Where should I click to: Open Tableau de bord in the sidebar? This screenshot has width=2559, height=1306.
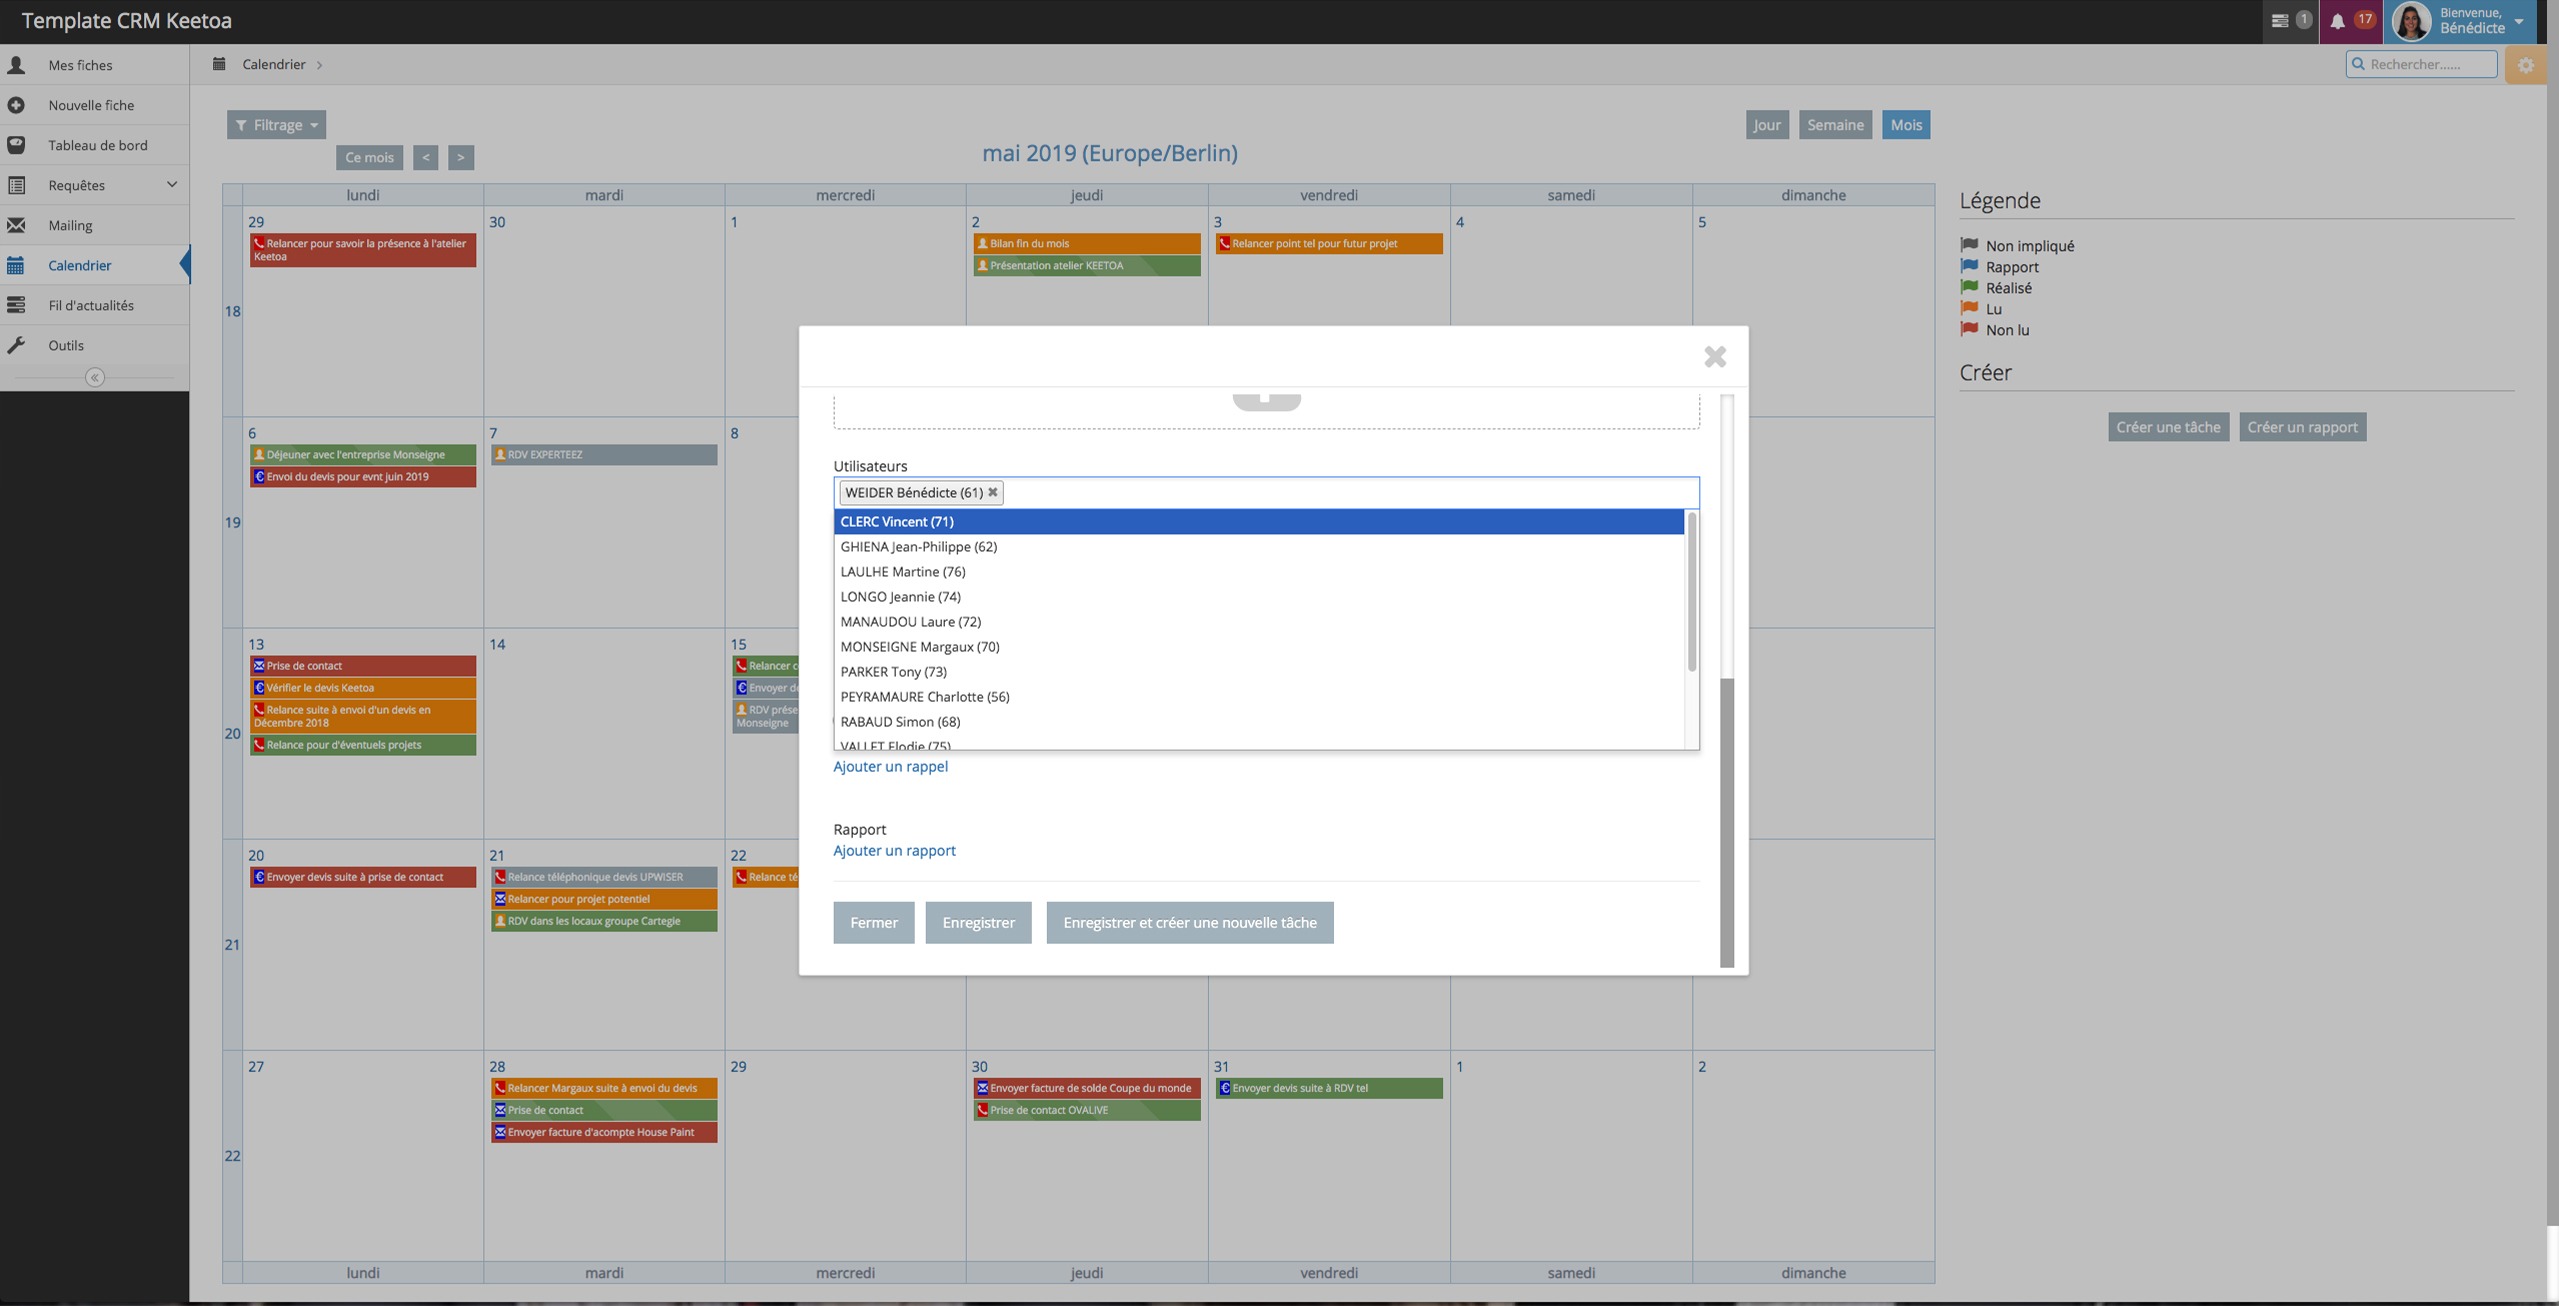click(97, 145)
